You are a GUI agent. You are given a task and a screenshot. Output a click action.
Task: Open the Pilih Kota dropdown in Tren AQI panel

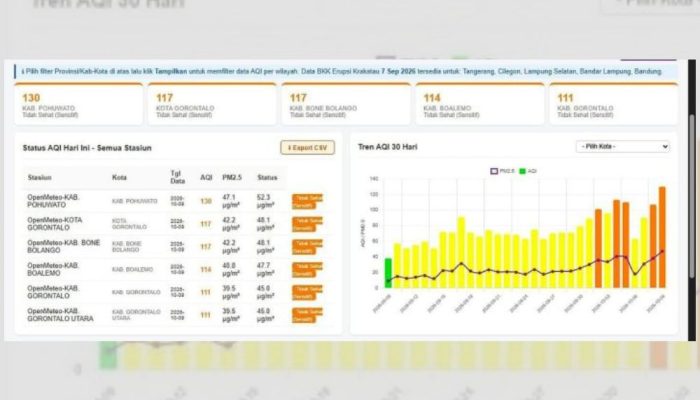click(x=623, y=146)
